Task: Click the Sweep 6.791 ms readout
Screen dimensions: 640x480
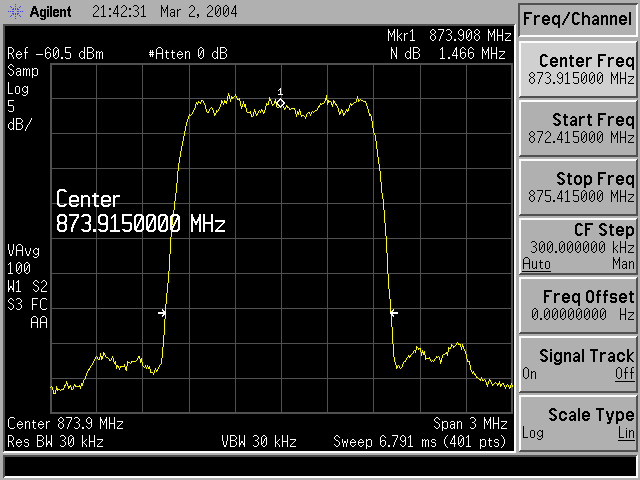Action: [x=420, y=442]
